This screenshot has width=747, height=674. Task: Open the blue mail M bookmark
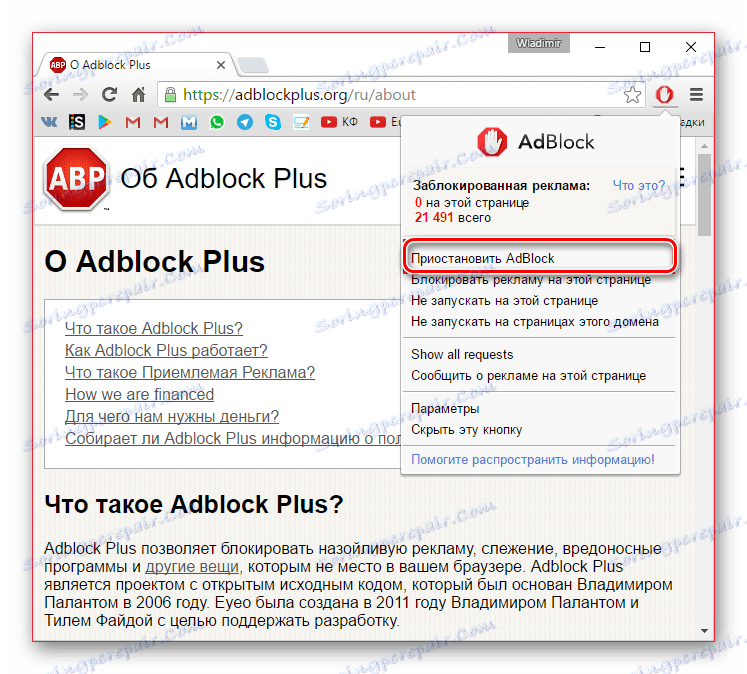189,122
